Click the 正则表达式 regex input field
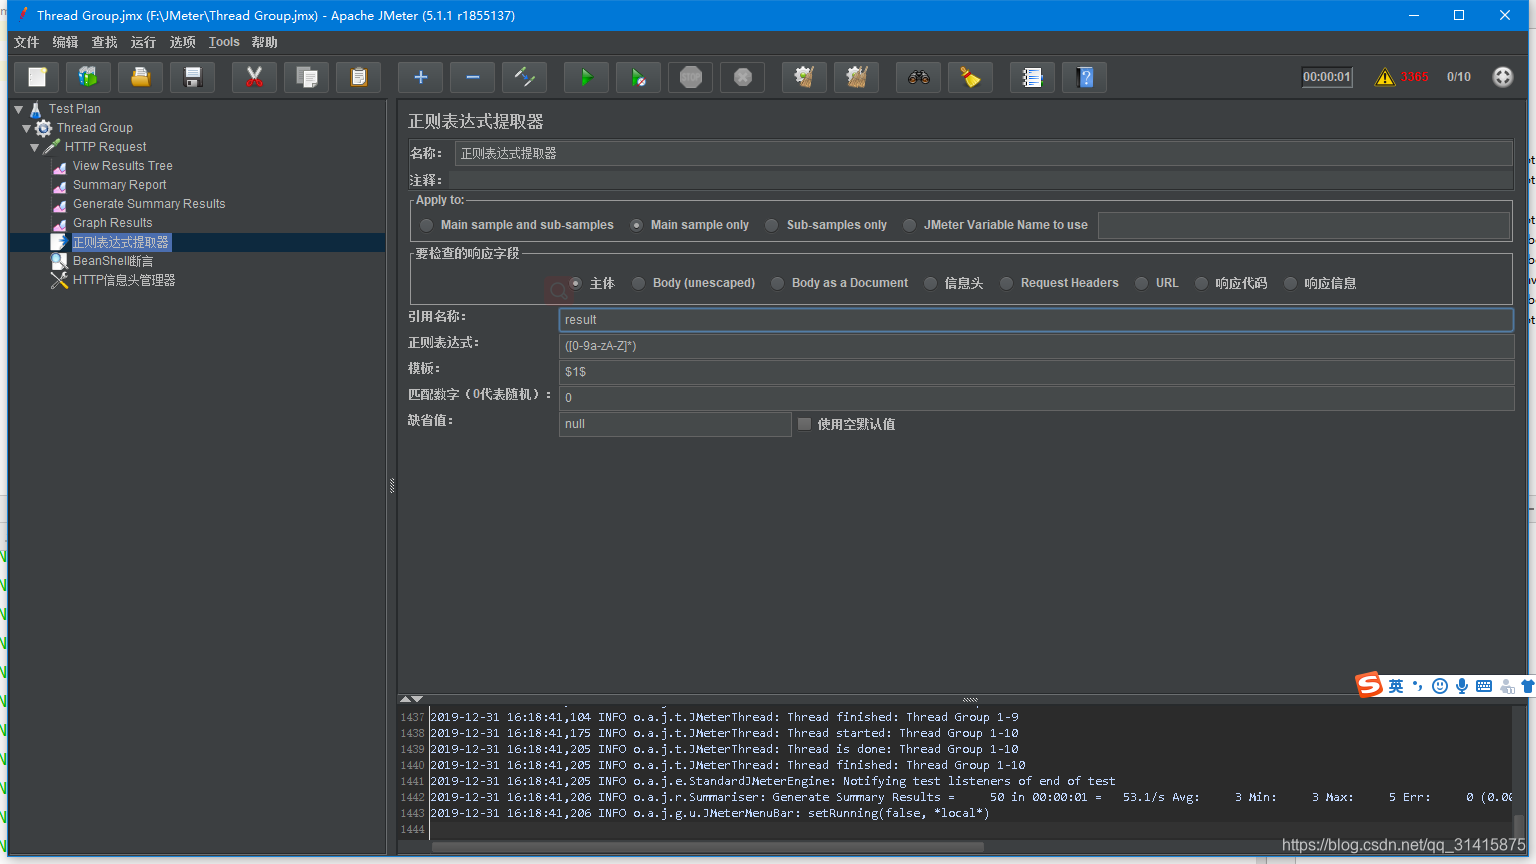Viewport: 1536px width, 864px height. [1036, 346]
